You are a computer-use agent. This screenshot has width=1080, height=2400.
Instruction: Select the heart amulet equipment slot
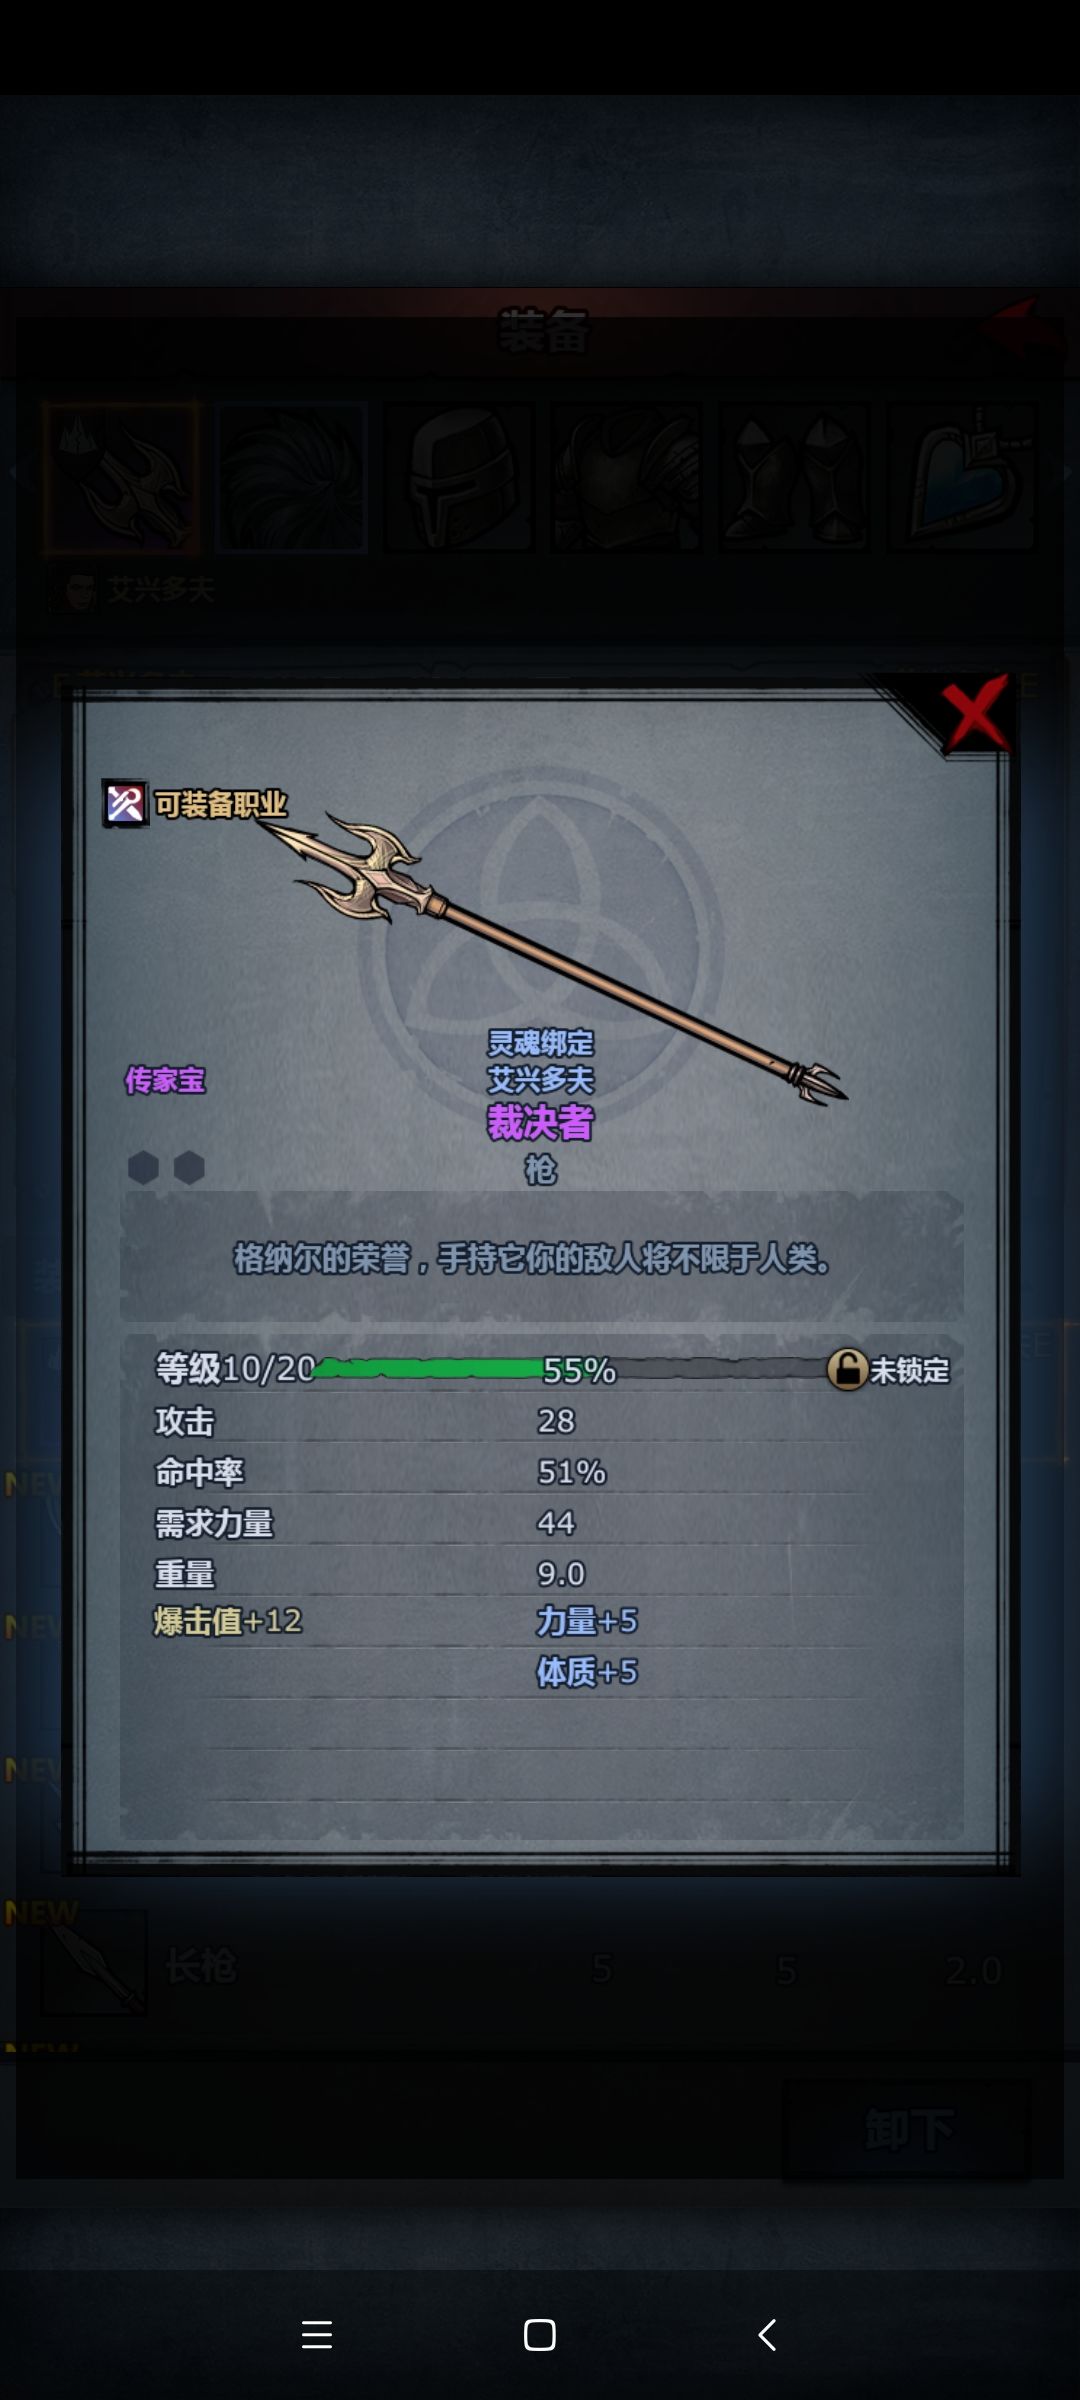[963, 478]
